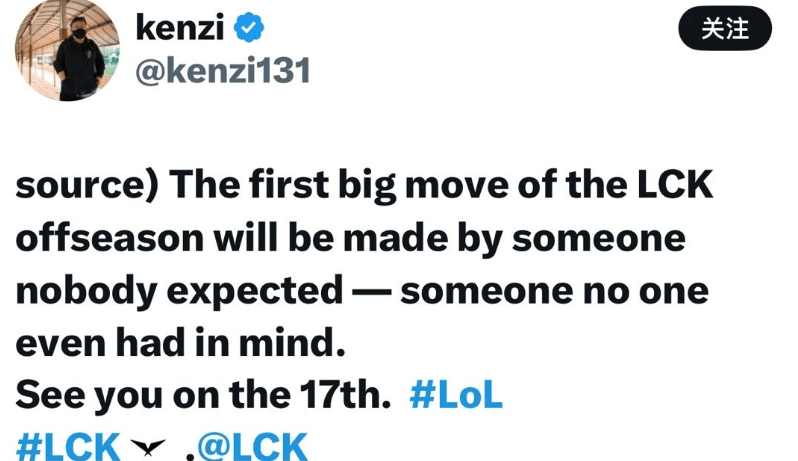Click the line "nobody expected — someone no one"
The height and width of the screenshot is (461, 798).
(x=361, y=291)
